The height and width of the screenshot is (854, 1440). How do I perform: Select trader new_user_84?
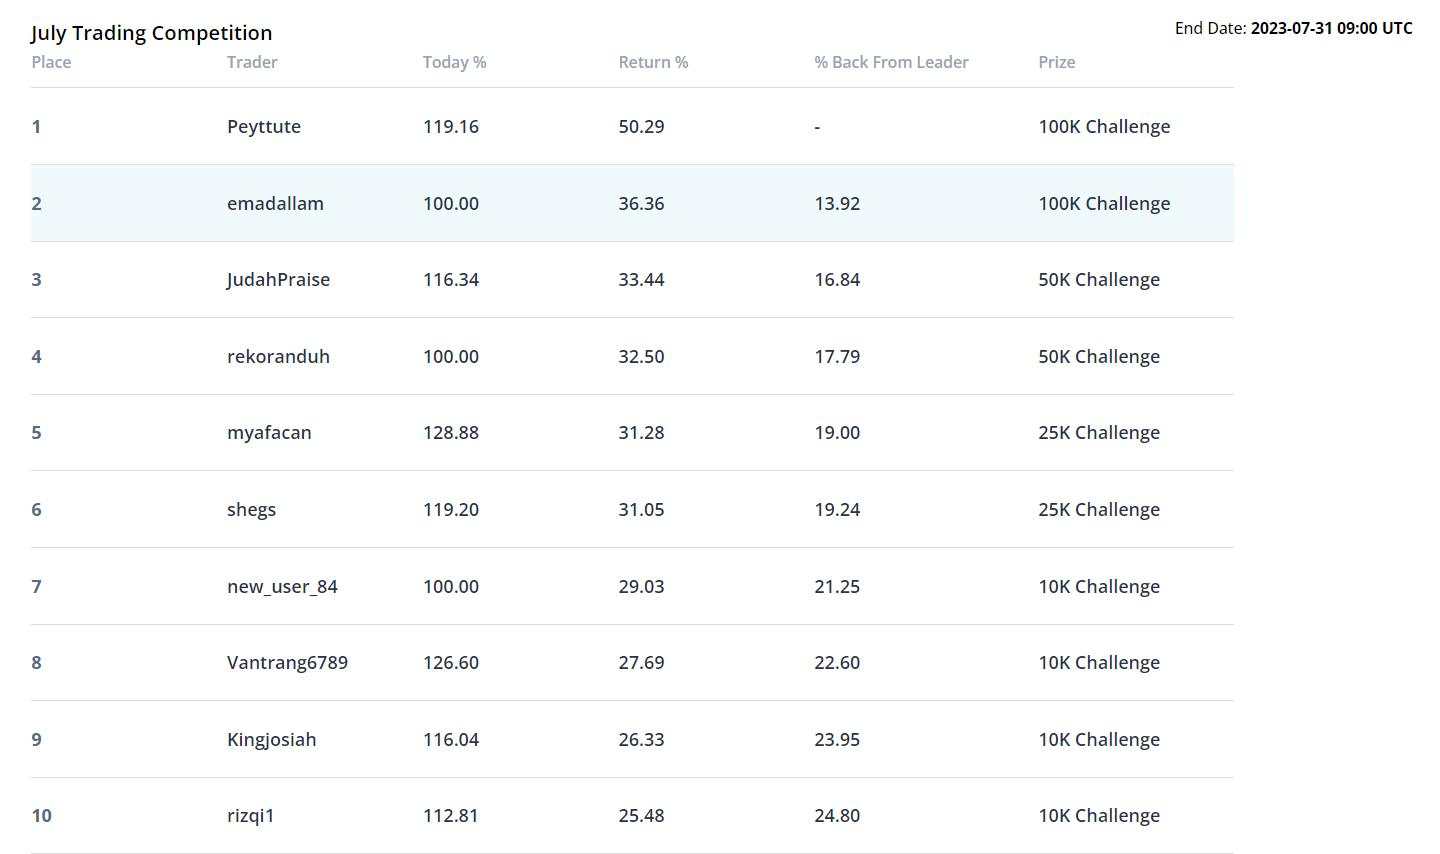coord(282,586)
